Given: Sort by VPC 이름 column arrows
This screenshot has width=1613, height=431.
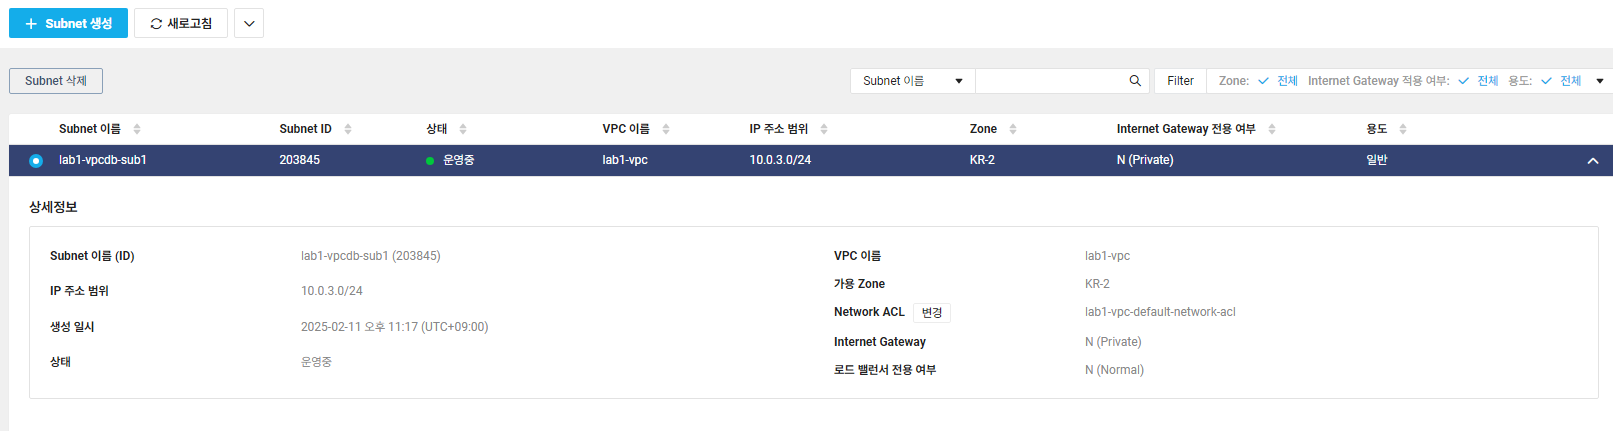Looking at the screenshot, I should tap(666, 129).
